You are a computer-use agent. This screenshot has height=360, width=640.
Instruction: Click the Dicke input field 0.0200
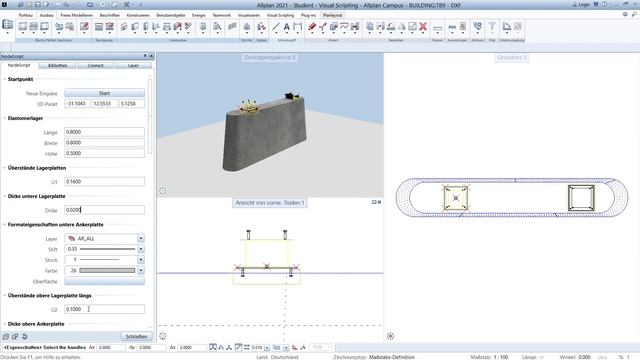point(104,210)
